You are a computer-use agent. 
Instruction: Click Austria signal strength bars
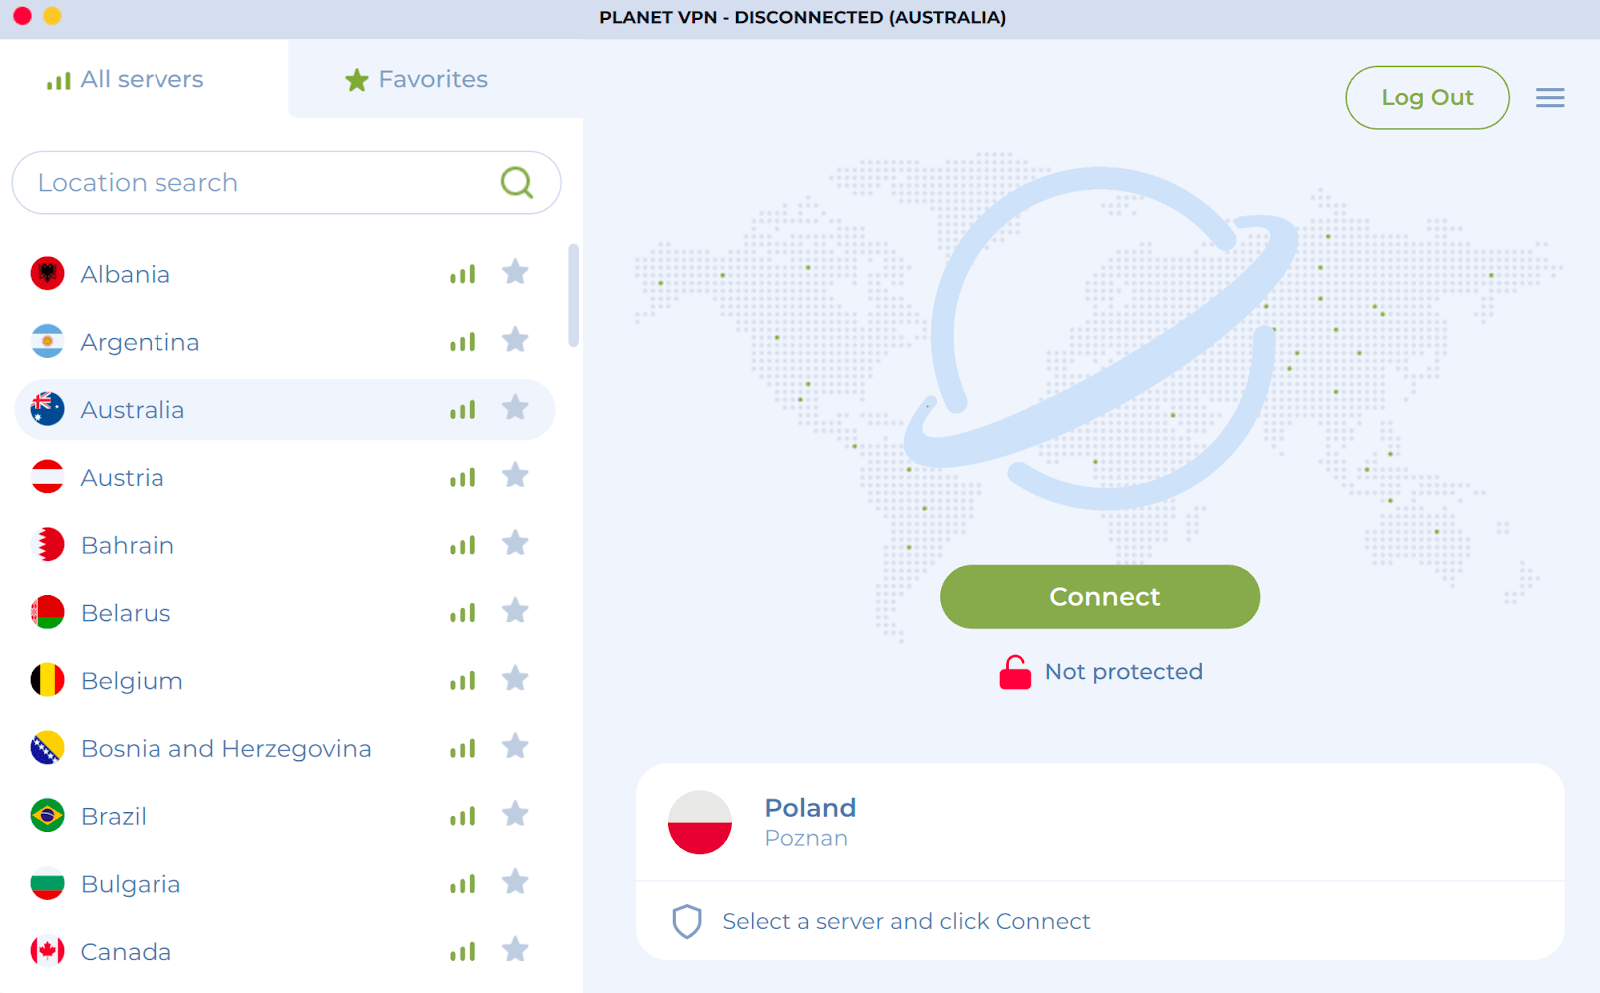462,478
